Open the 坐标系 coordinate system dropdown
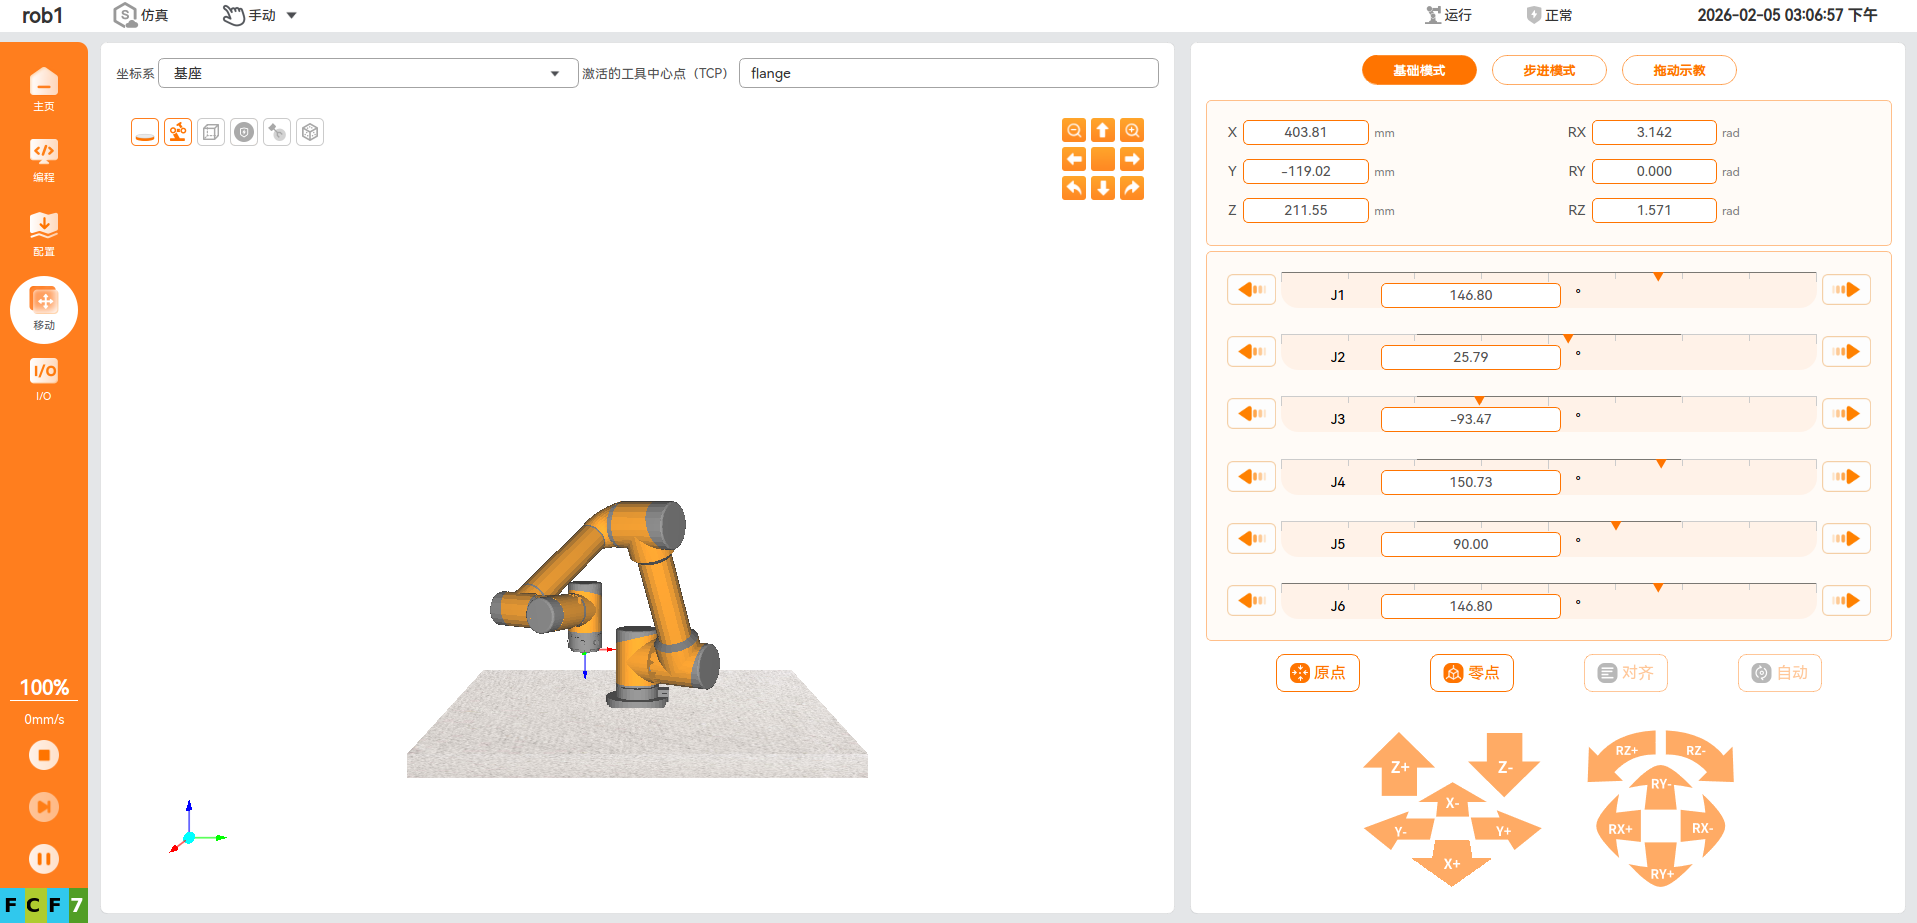The width and height of the screenshot is (1917, 923). pos(367,73)
